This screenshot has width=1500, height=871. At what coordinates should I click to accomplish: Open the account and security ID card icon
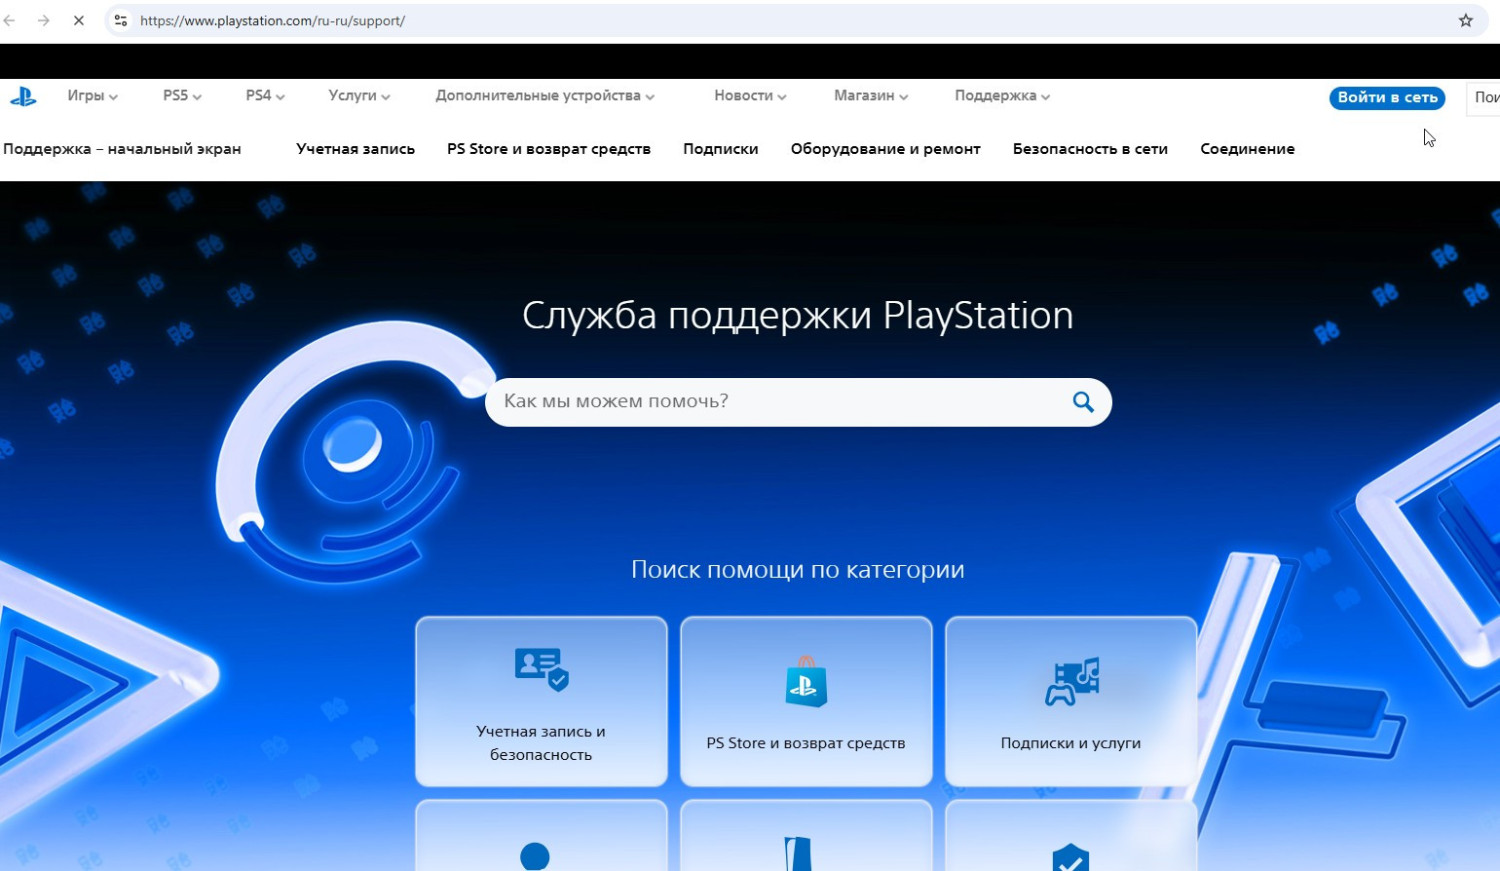[x=541, y=669]
